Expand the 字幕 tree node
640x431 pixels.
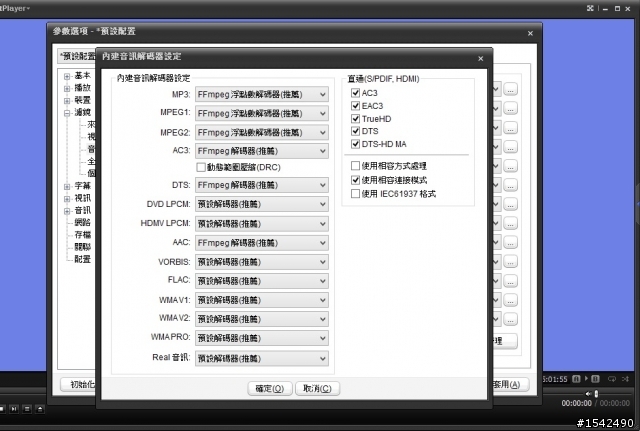click(67, 187)
